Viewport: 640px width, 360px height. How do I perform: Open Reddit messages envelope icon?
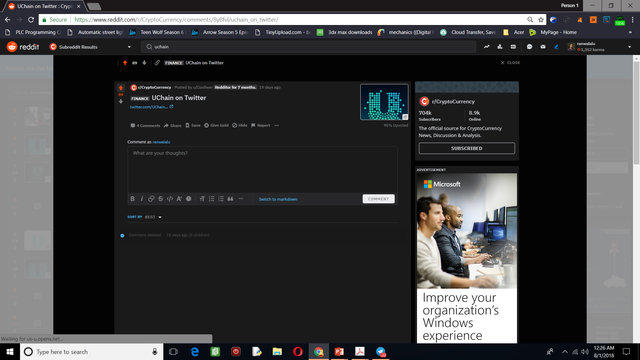[543, 47]
